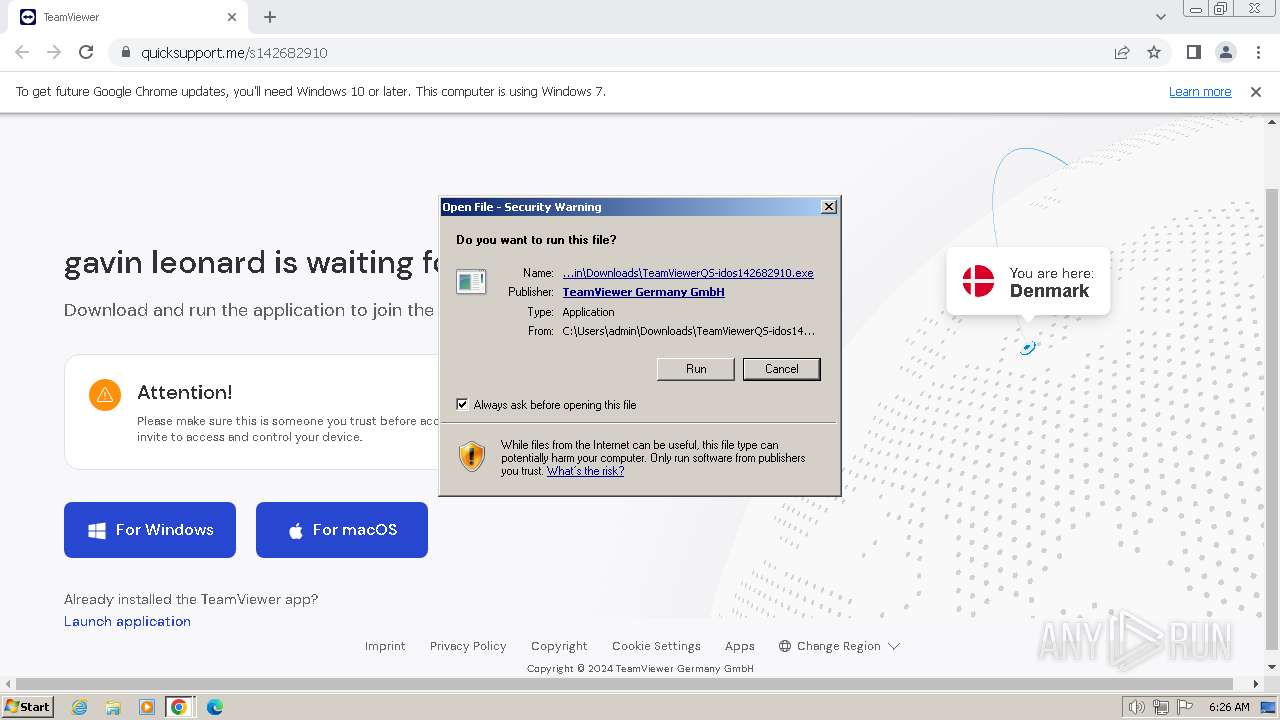The image size is (1280, 720).
Task: Go forward in Chrome
Action: coord(54,52)
